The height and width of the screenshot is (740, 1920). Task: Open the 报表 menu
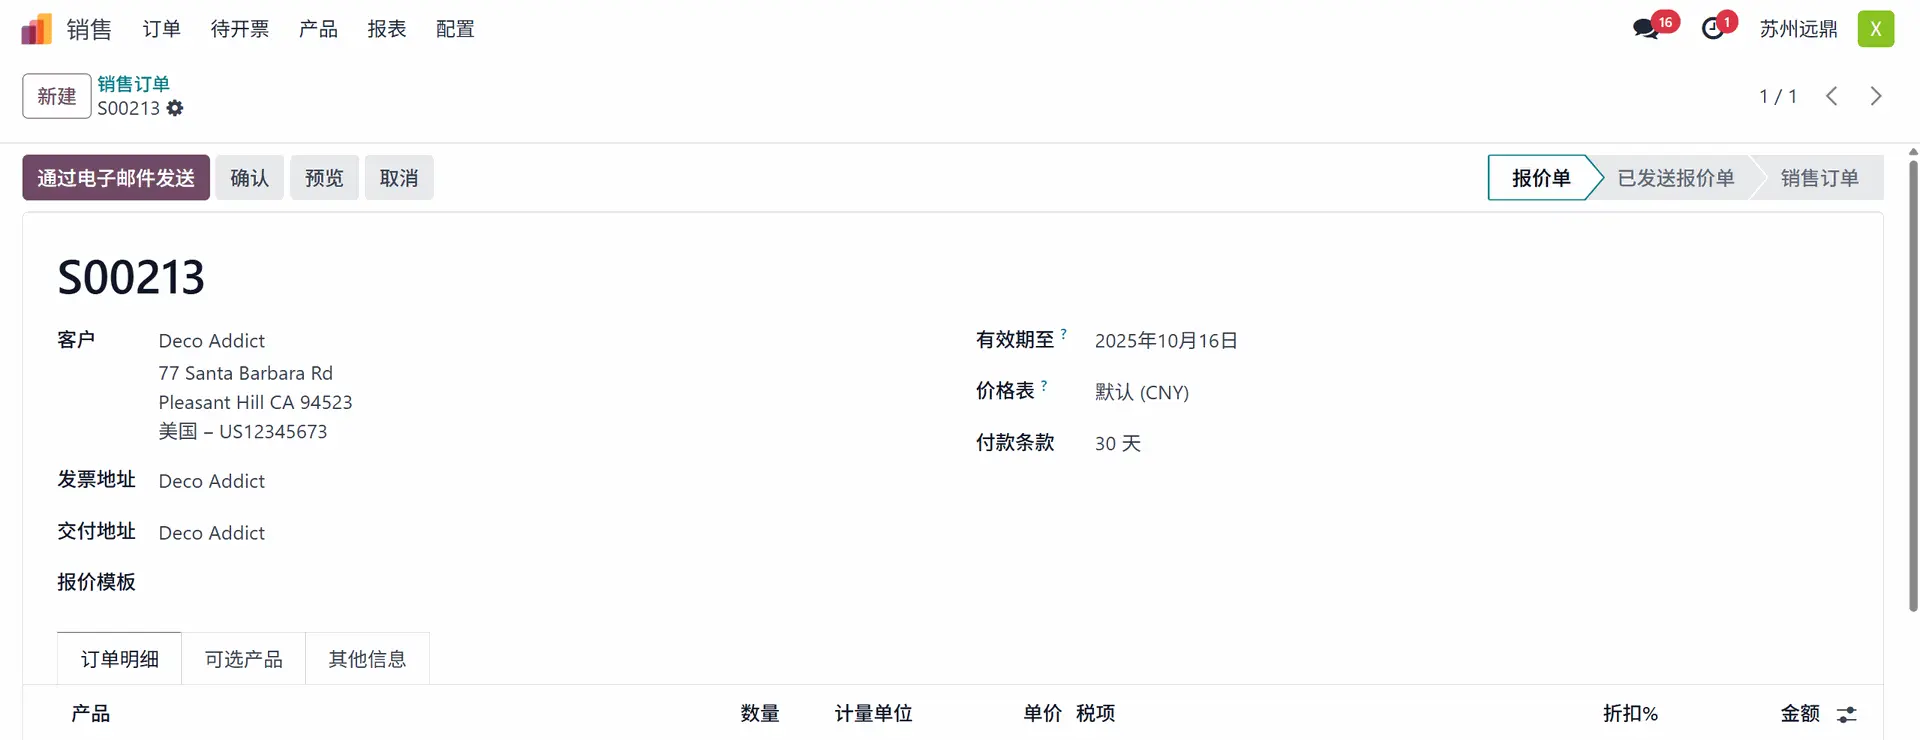386,29
